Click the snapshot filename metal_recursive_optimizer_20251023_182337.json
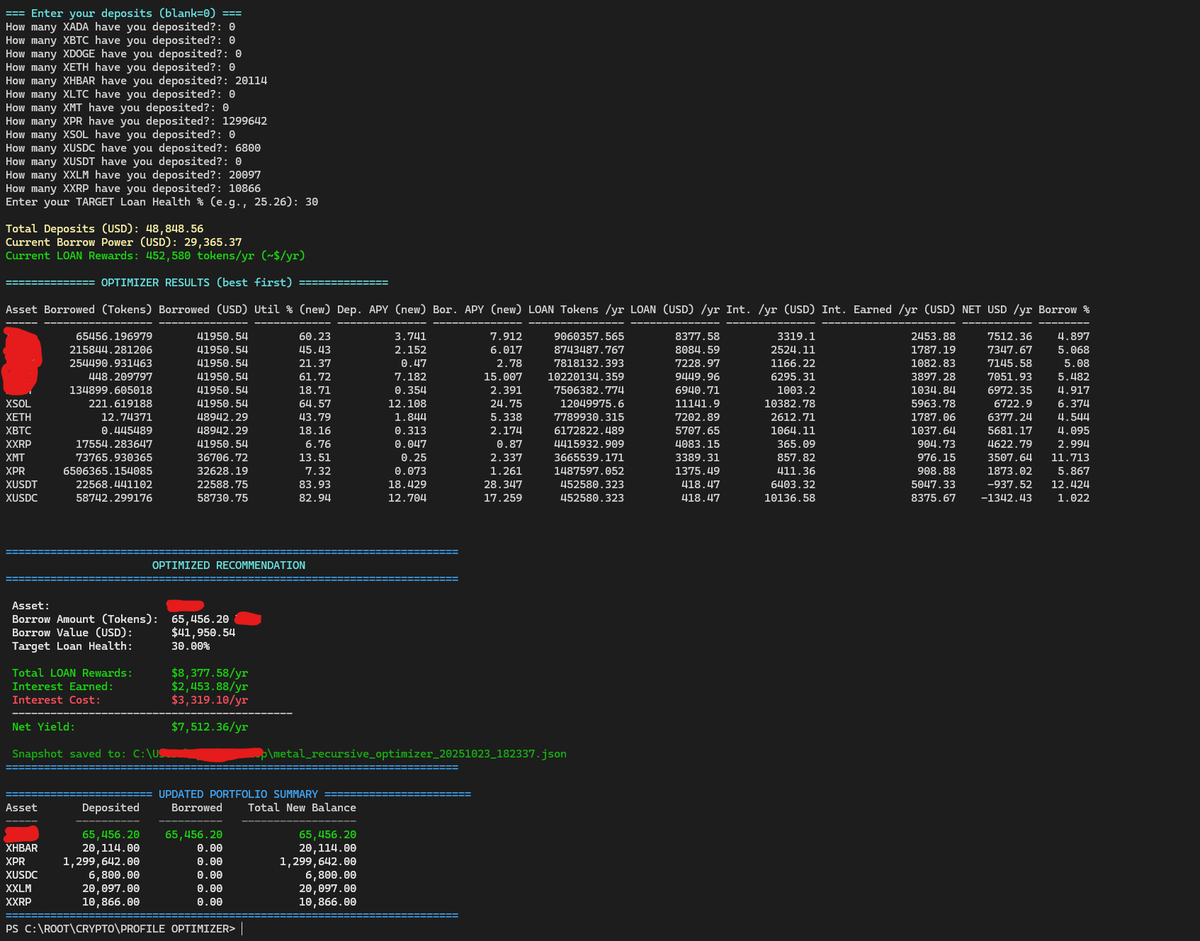 (422, 753)
